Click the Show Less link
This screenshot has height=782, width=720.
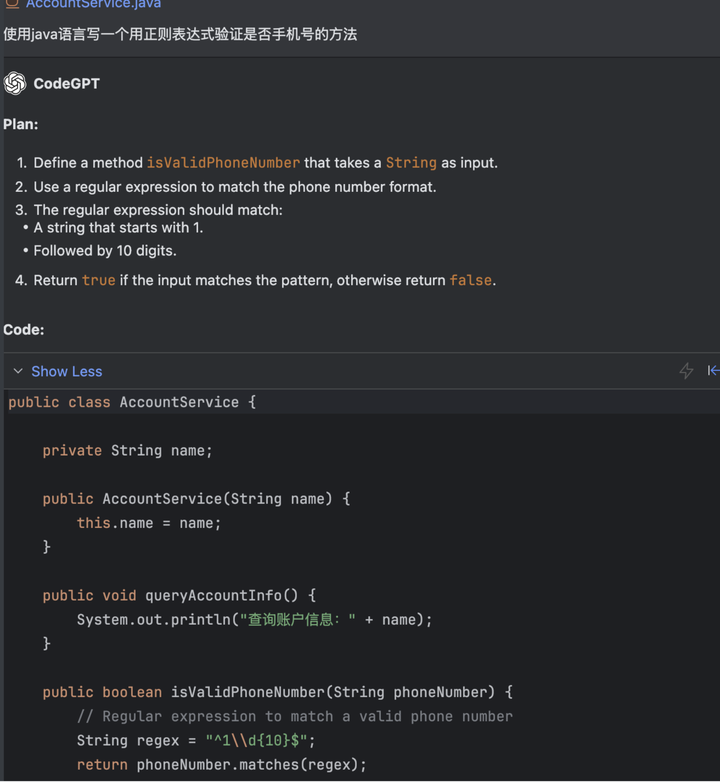67,371
